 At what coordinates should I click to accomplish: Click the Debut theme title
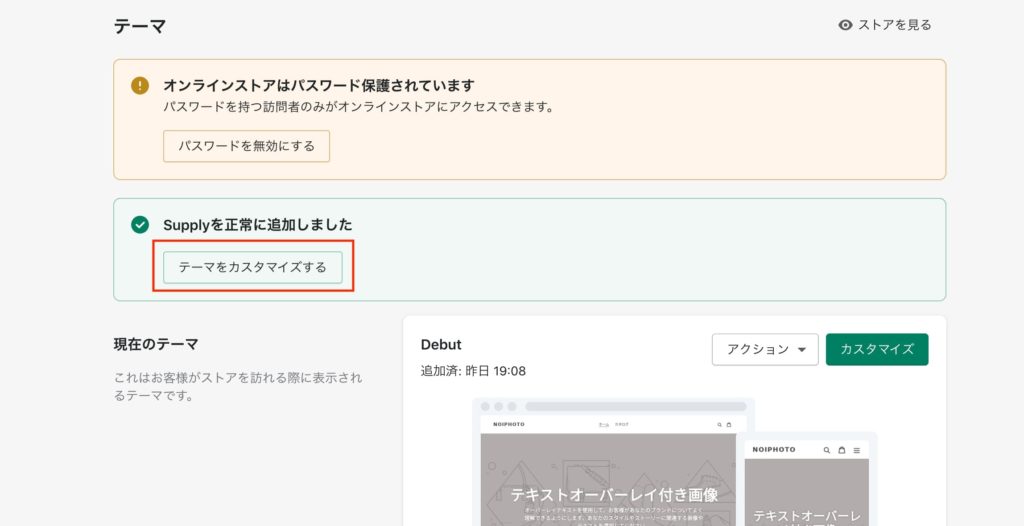(441, 344)
